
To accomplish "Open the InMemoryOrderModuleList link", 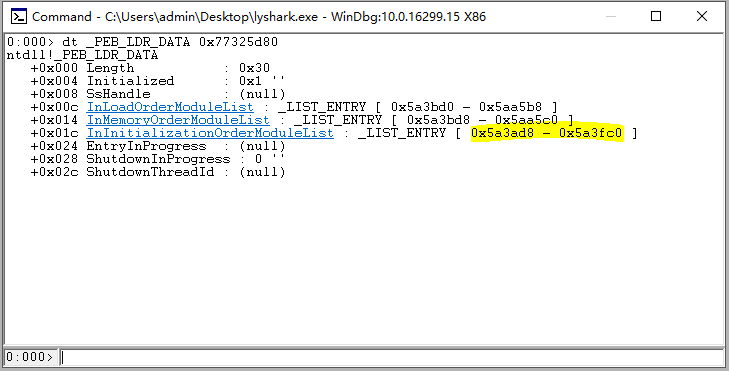I will [x=178, y=120].
